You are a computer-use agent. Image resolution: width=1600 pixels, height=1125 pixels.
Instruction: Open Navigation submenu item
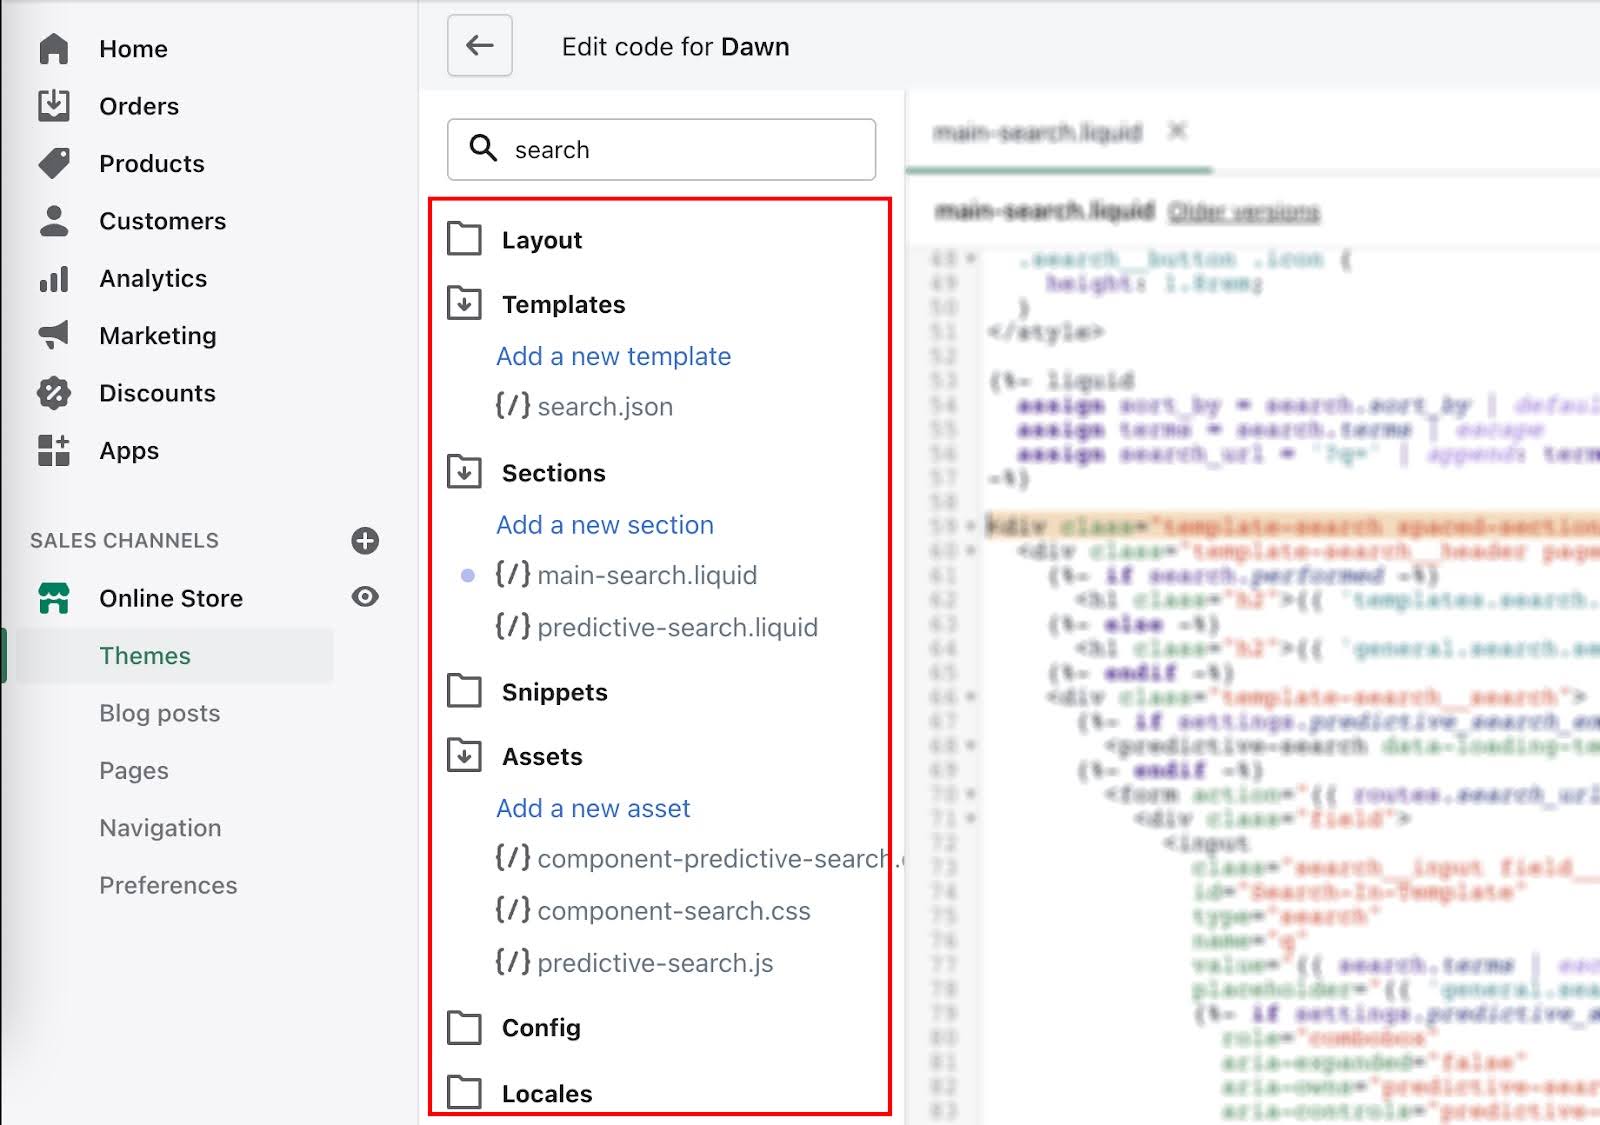(x=160, y=828)
